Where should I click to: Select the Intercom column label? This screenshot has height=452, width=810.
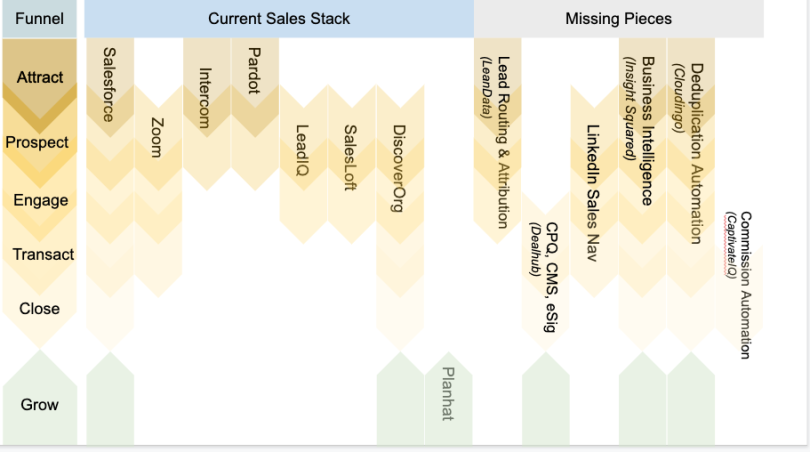(x=205, y=98)
